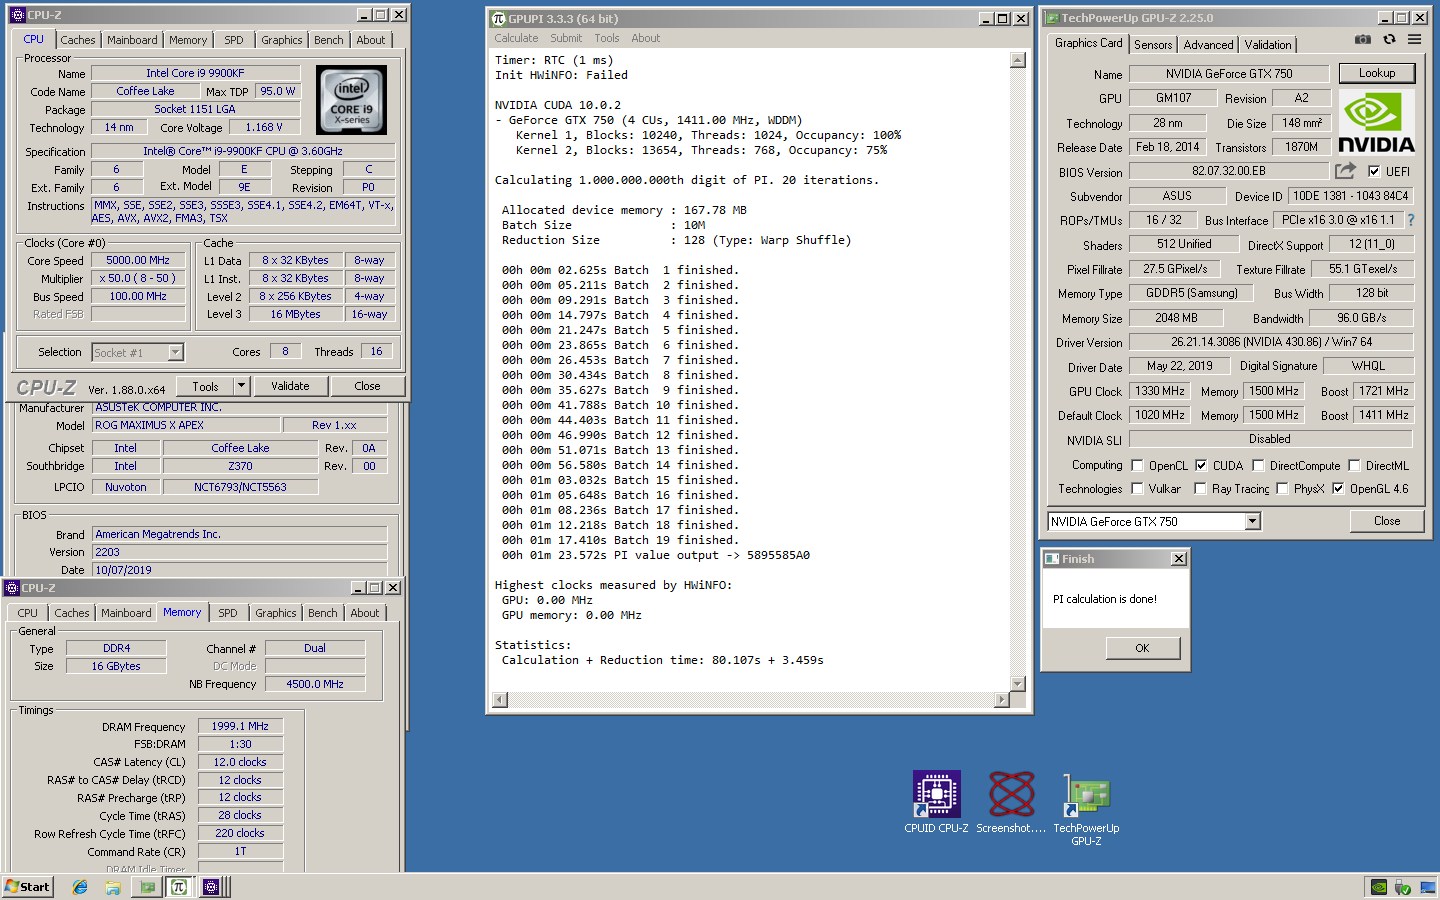Click the GPUPI vertical scrollbar down arrow
The height and width of the screenshot is (900, 1440).
tap(1017, 684)
